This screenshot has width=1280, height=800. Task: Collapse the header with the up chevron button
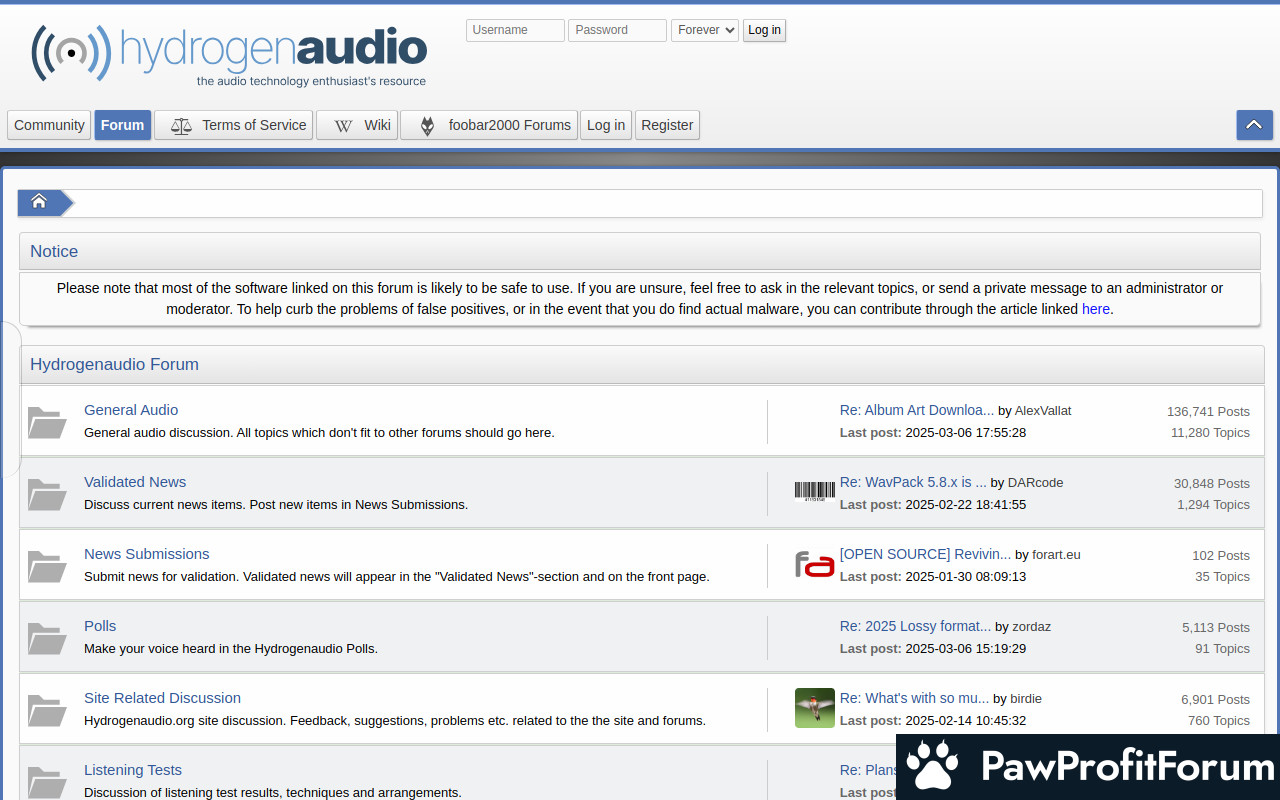[1254, 125]
